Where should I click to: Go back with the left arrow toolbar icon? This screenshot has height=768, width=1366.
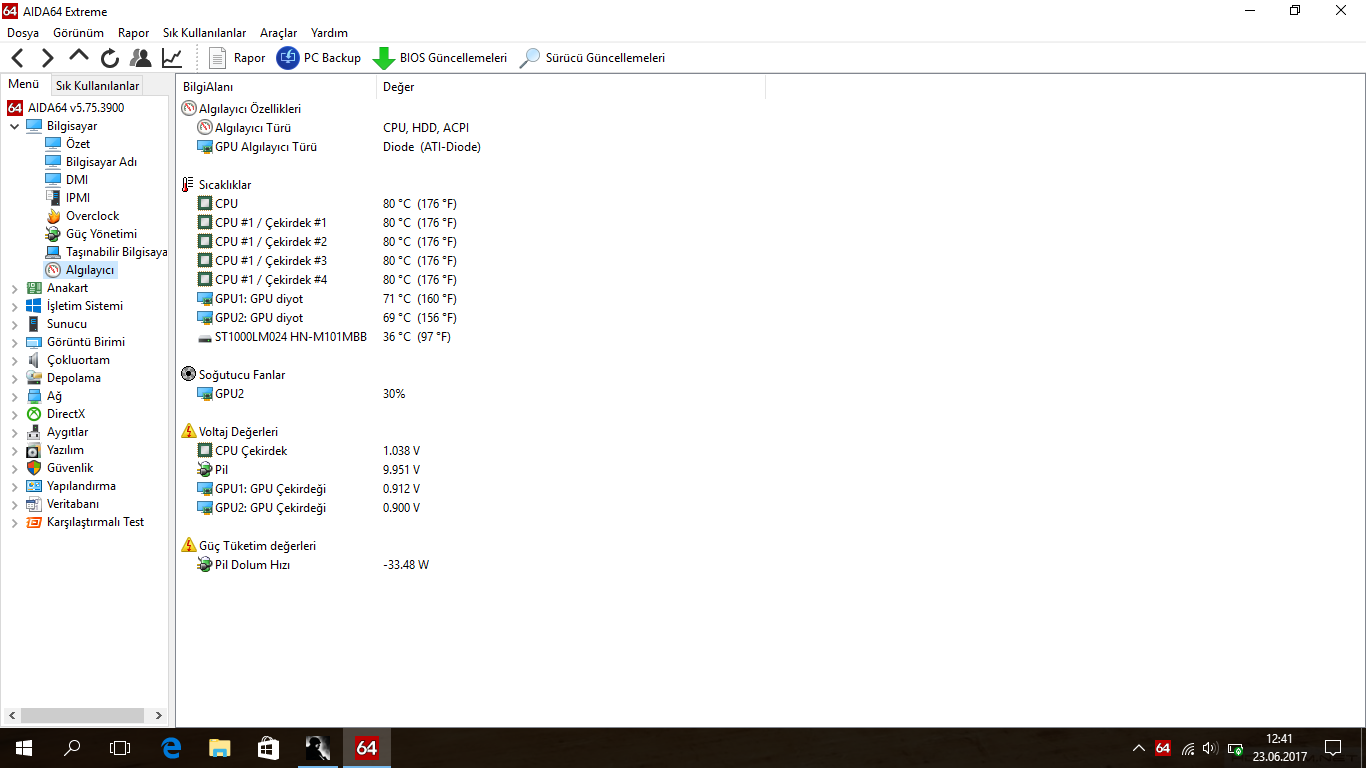pos(18,58)
